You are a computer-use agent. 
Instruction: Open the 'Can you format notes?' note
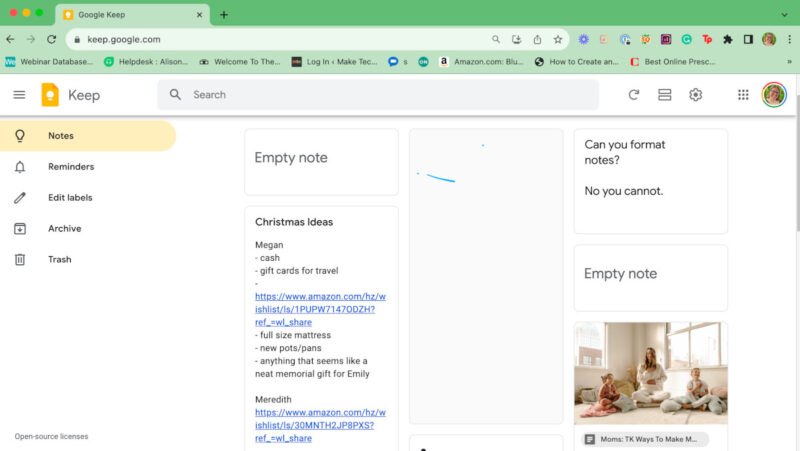point(651,181)
